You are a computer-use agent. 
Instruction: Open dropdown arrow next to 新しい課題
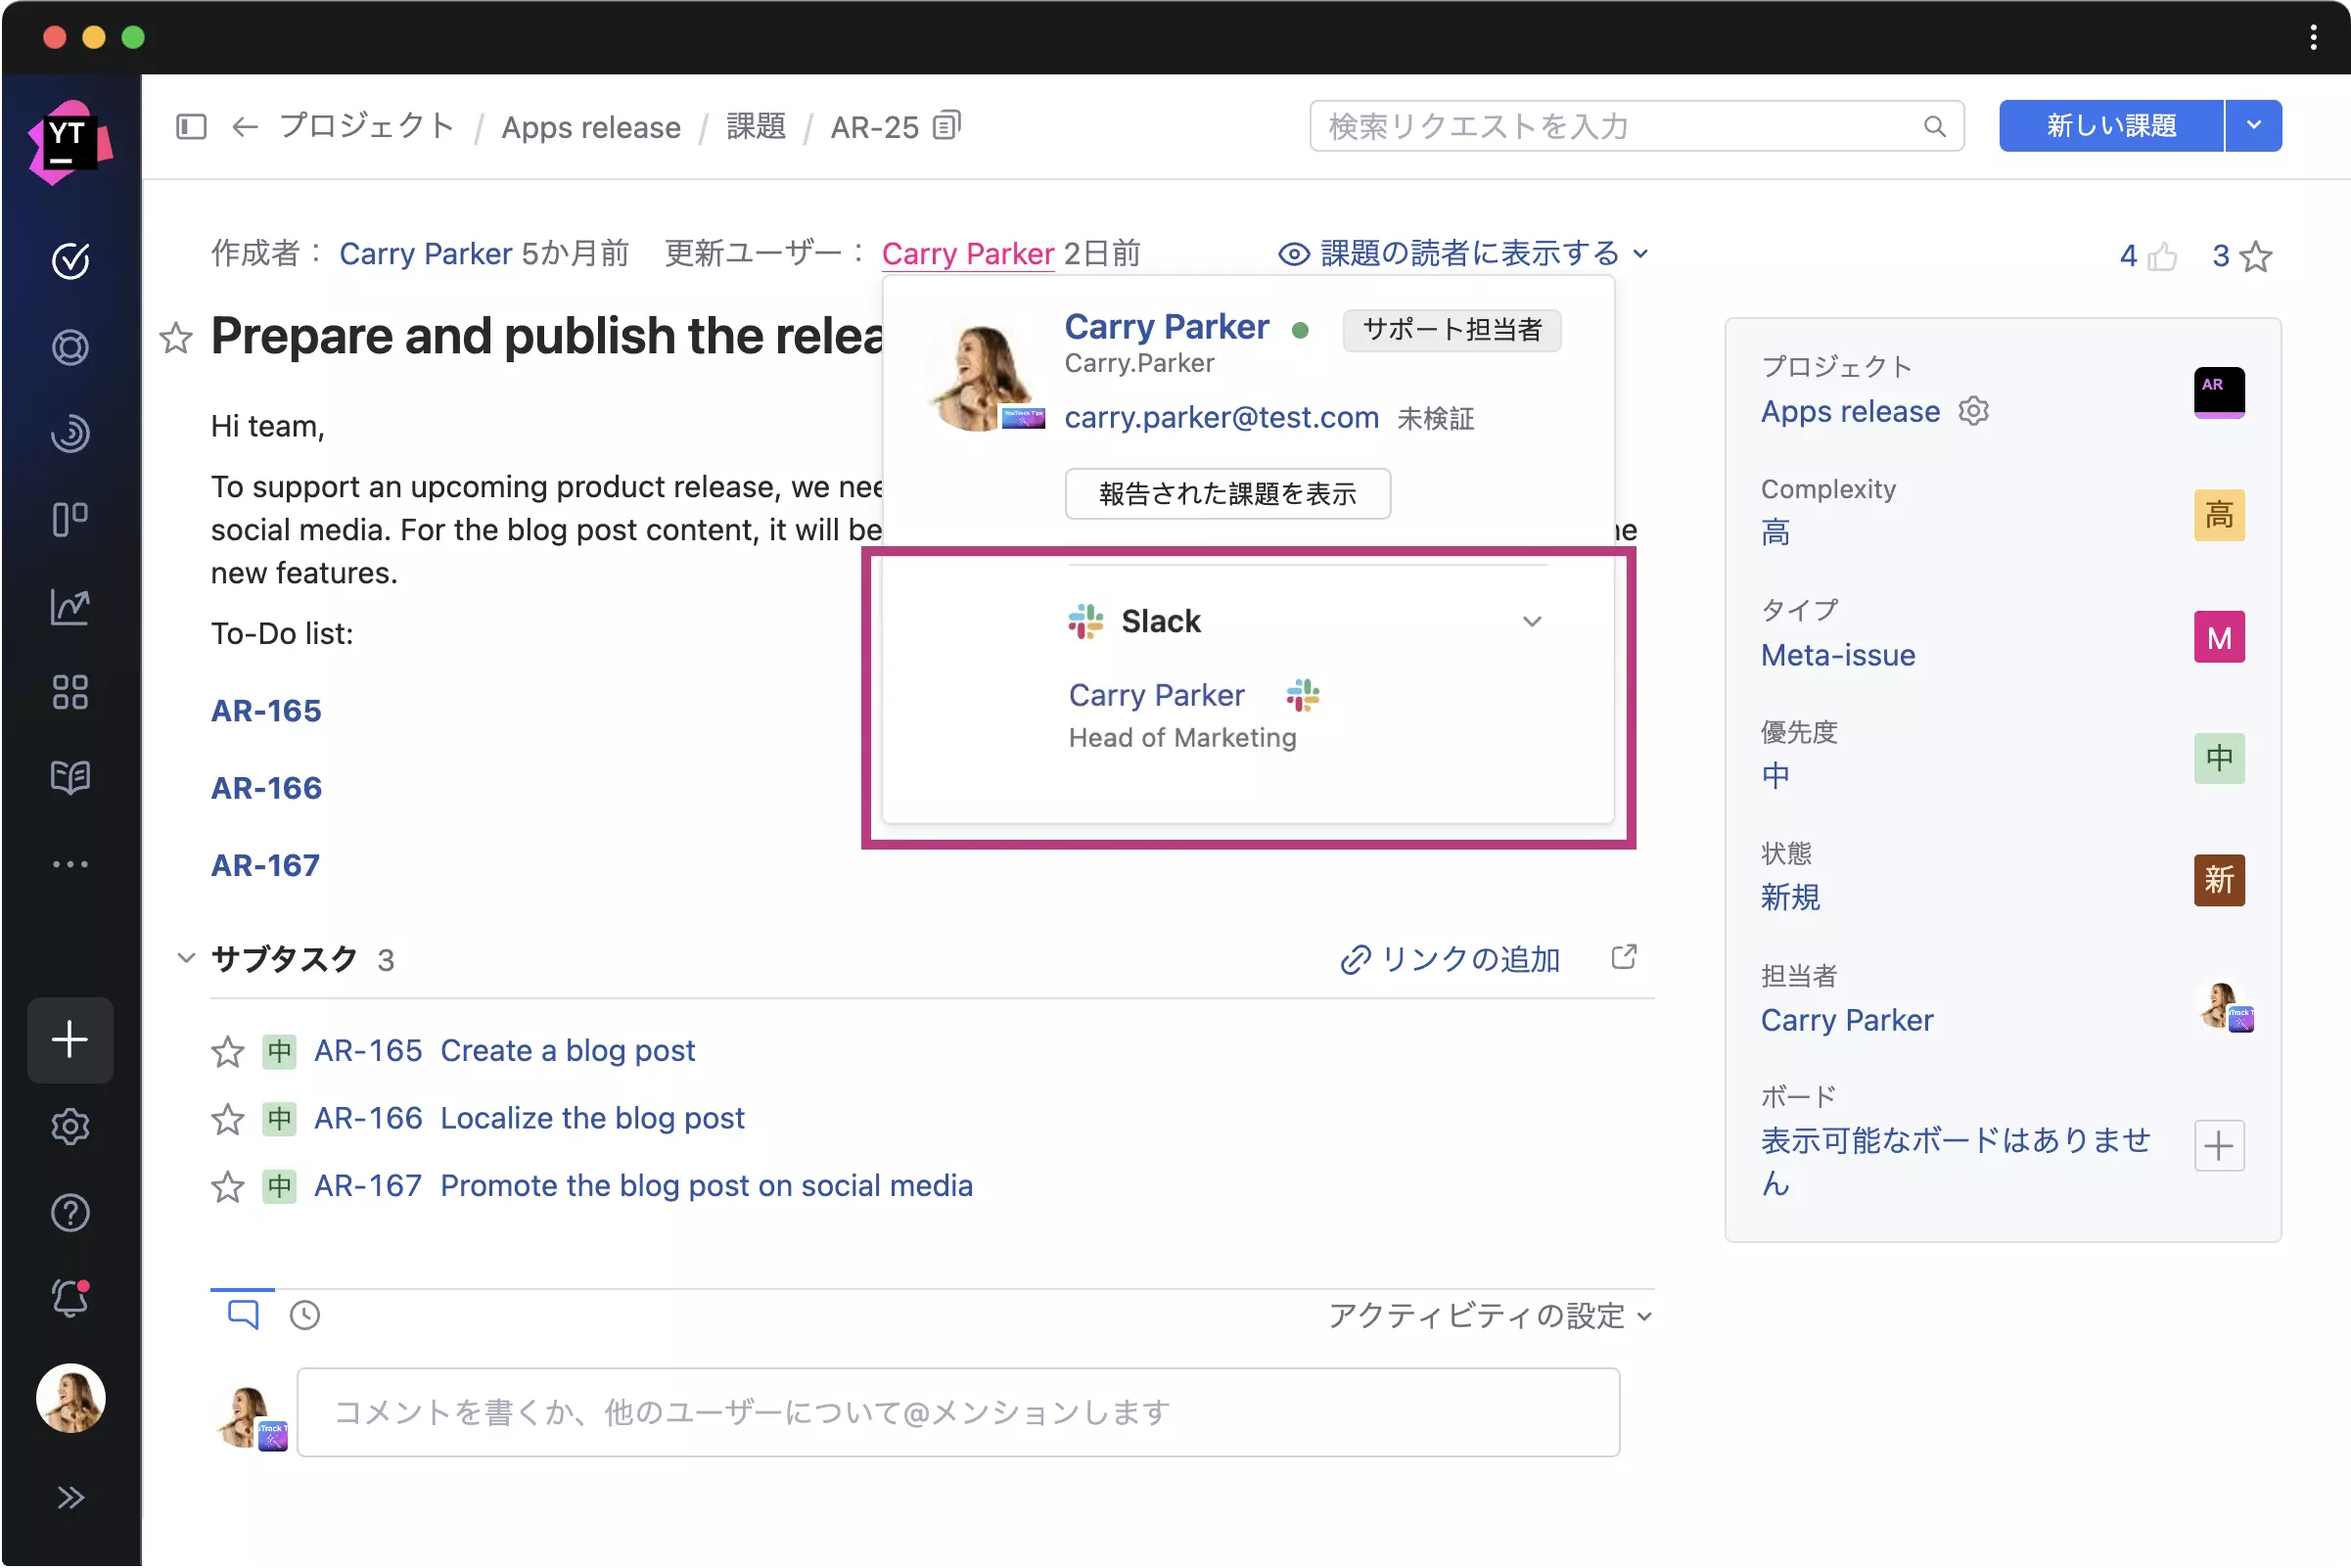point(2253,126)
